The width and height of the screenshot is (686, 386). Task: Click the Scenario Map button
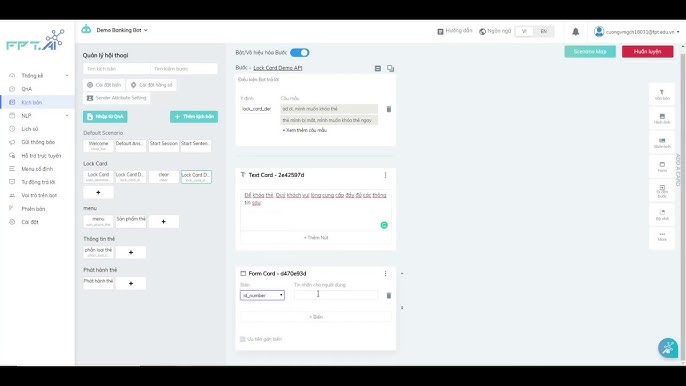pos(590,52)
